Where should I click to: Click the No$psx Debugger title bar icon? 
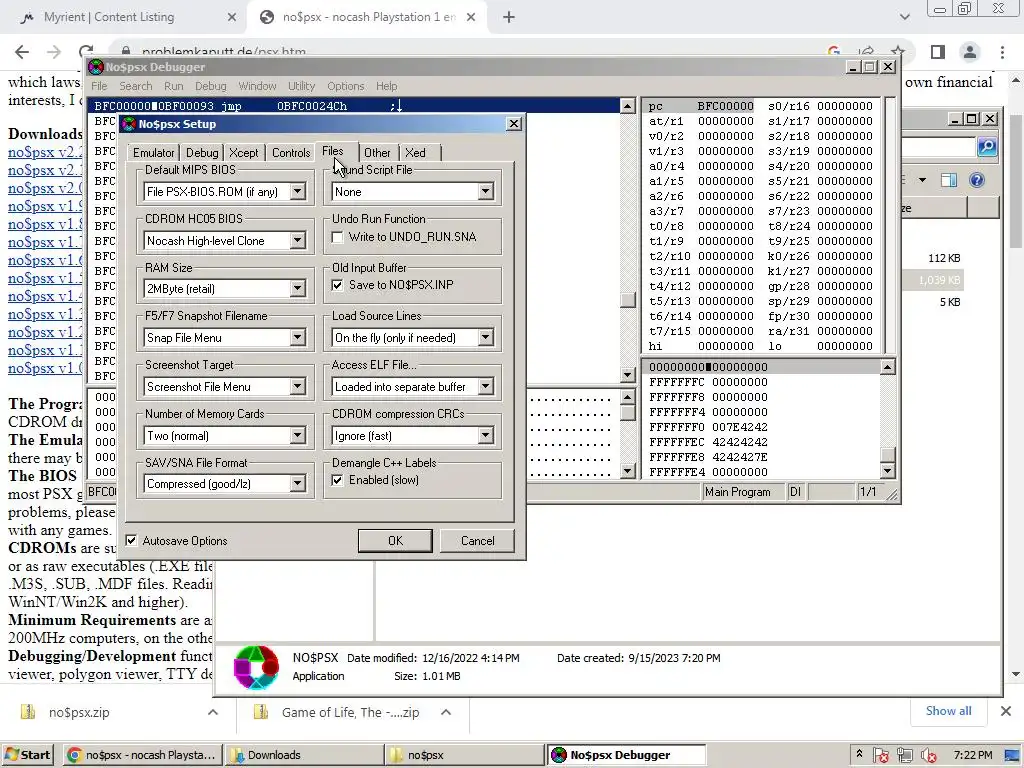click(x=96, y=67)
